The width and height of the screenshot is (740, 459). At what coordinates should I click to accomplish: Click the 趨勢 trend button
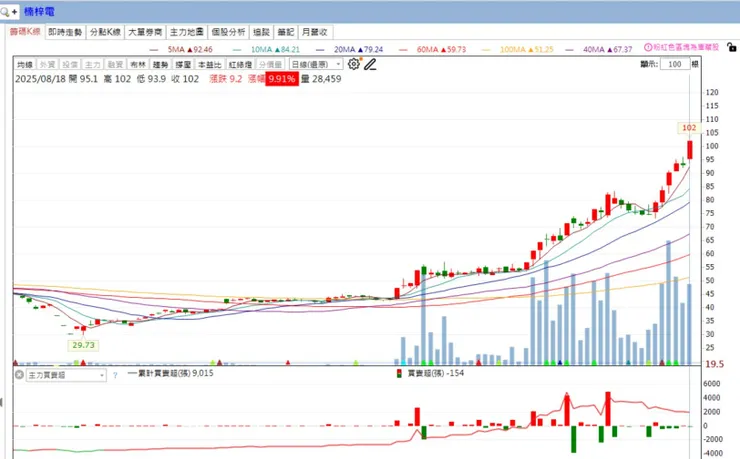160,65
